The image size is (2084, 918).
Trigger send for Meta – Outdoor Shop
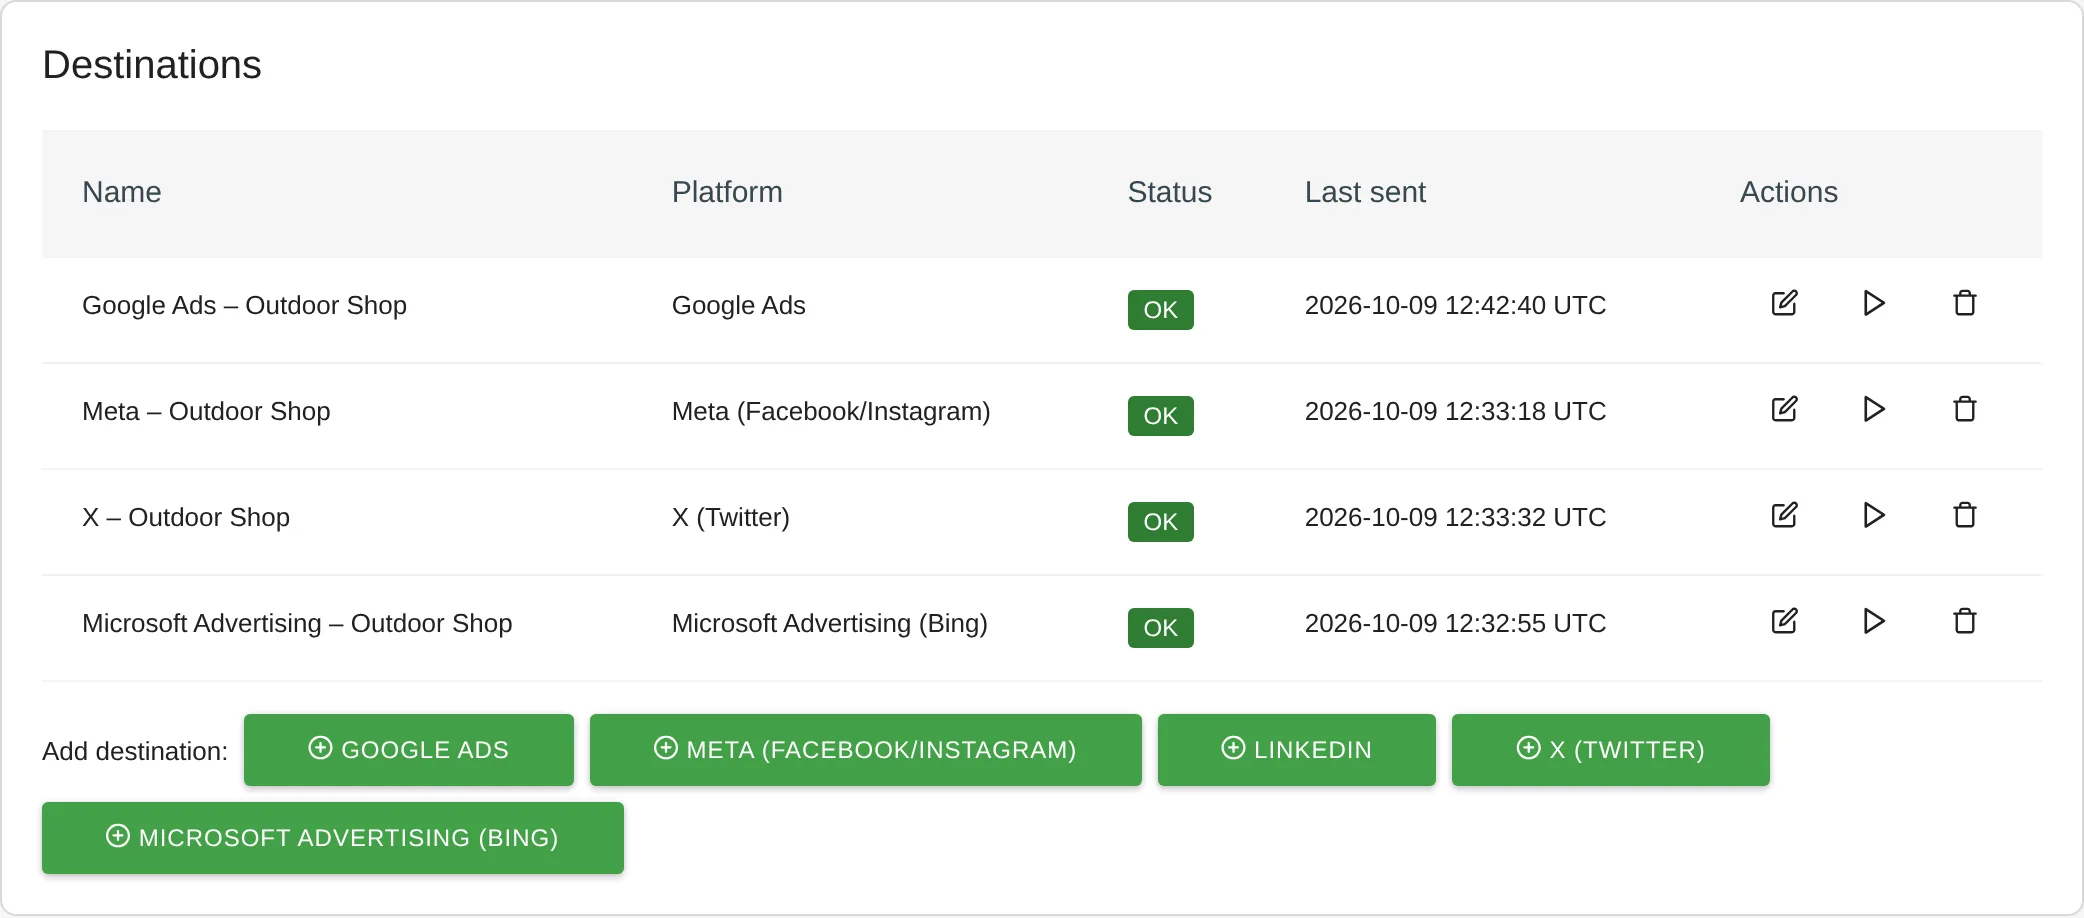1874,409
